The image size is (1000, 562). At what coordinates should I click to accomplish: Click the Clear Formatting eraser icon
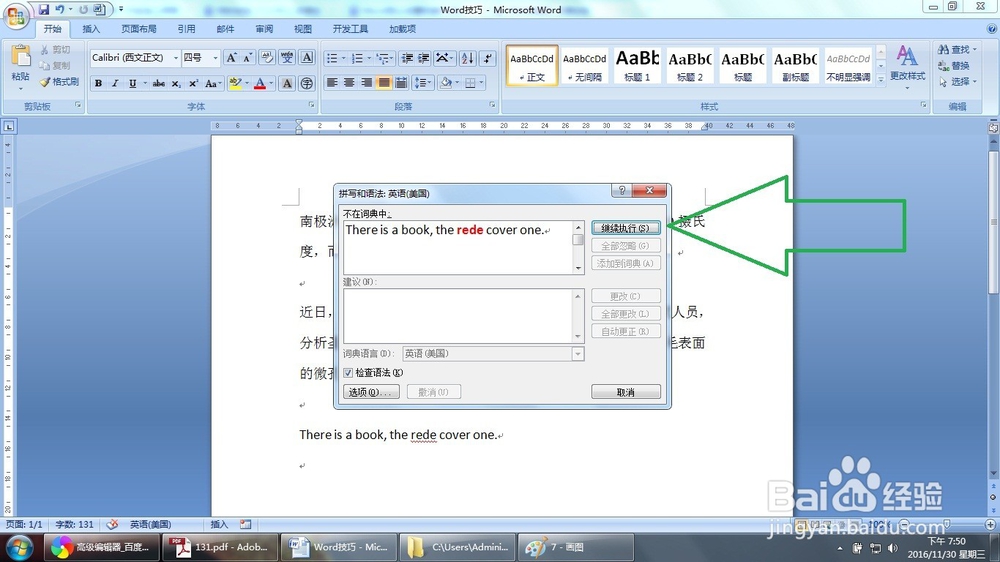(x=267, y=58)
